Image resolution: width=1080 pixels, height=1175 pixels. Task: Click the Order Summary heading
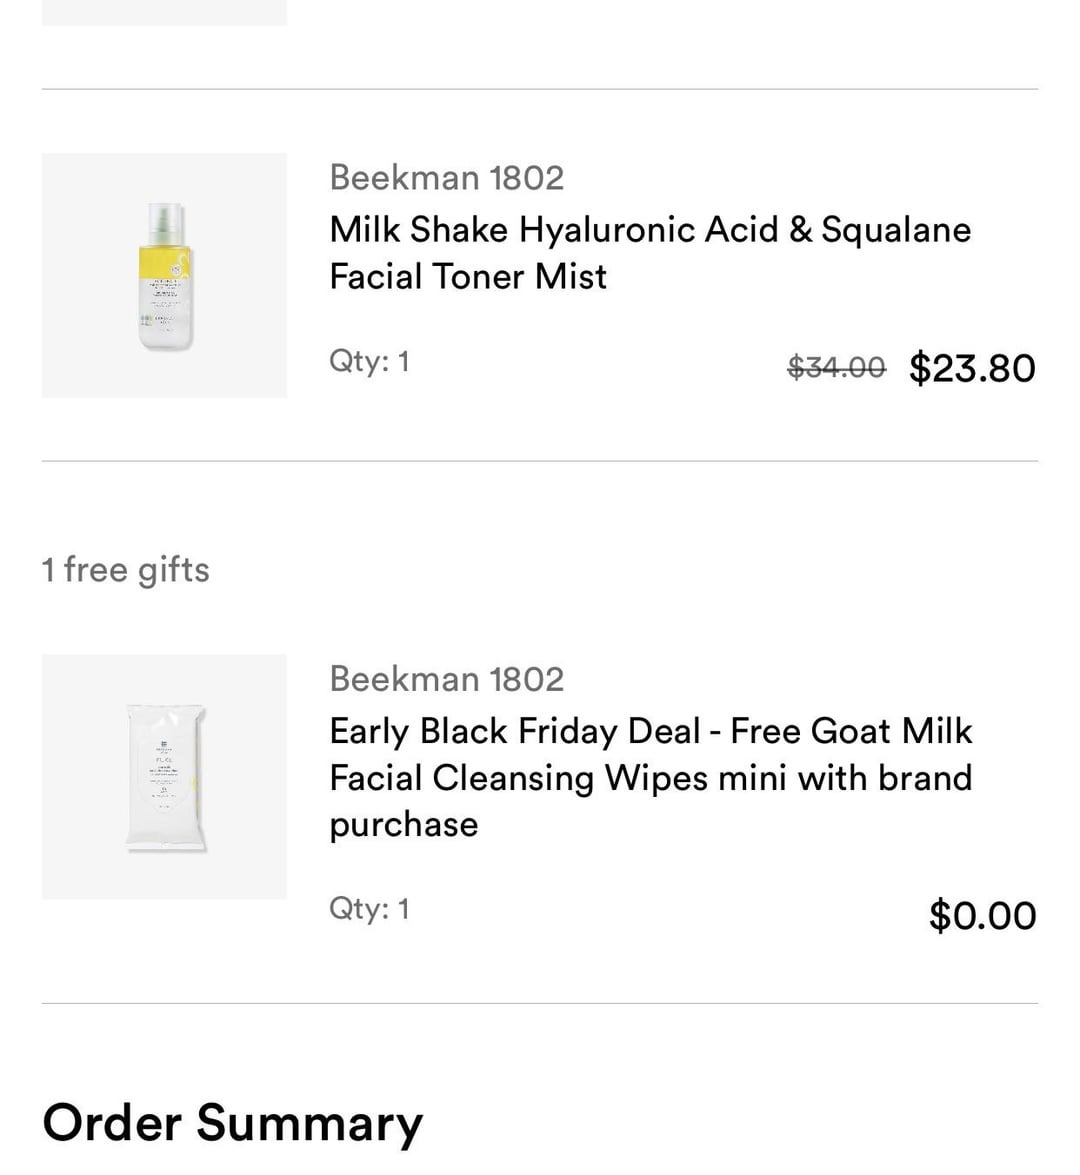coord(232,1122)
